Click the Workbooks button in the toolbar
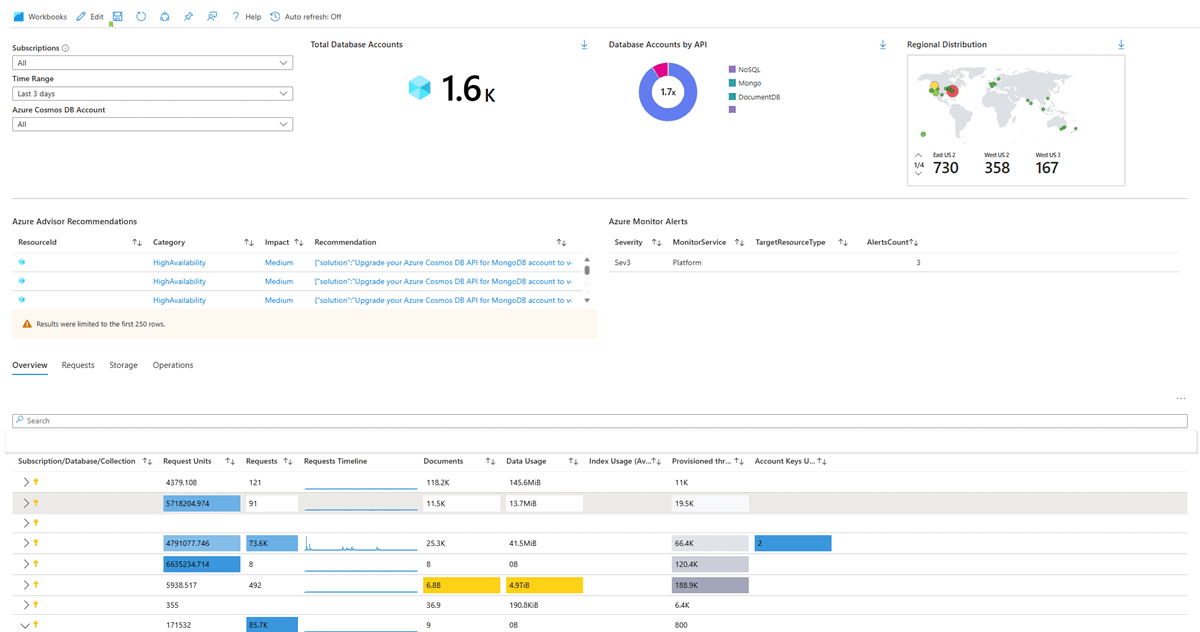 (40, 16)
